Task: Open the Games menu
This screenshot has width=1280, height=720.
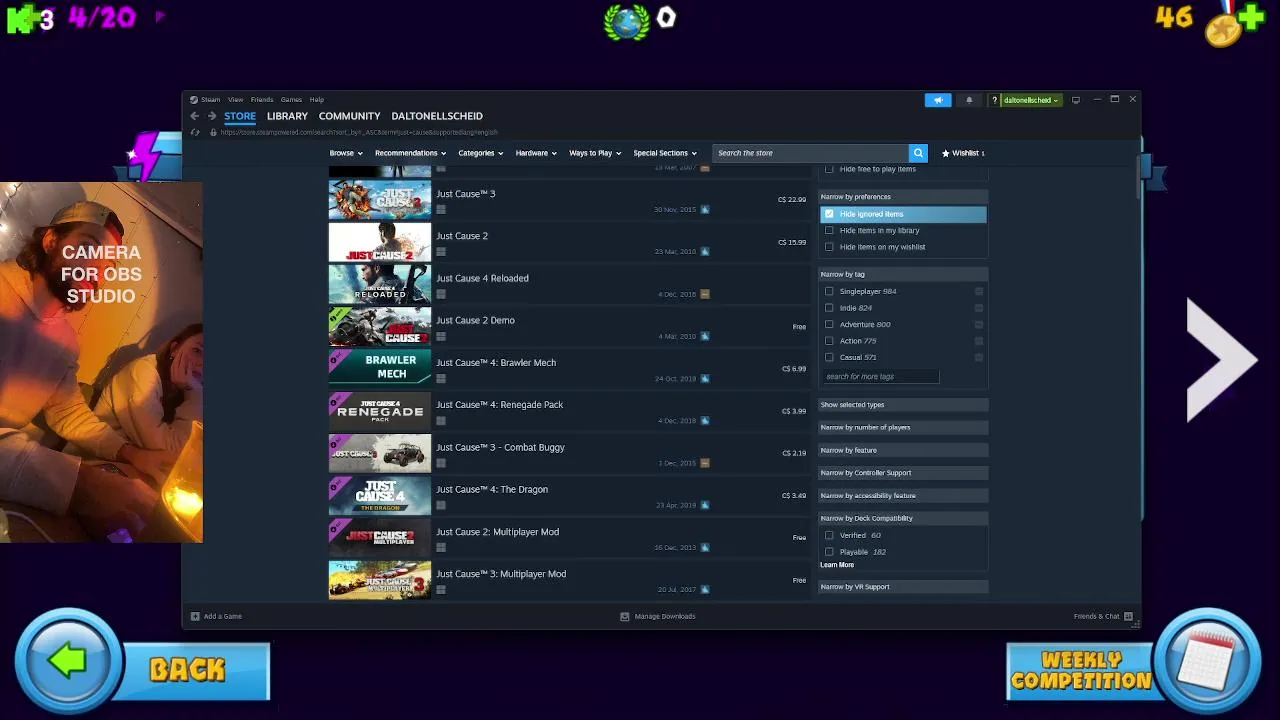Action: tap(291, 100)
